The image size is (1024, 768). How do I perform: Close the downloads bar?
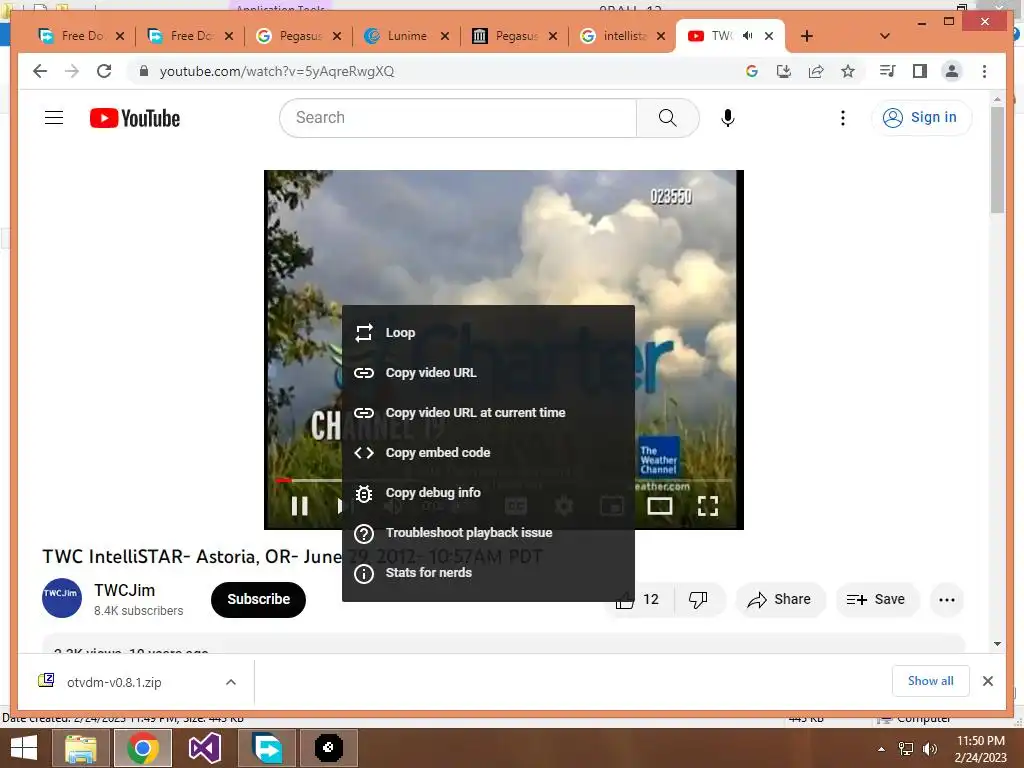[x=987, y=681]
